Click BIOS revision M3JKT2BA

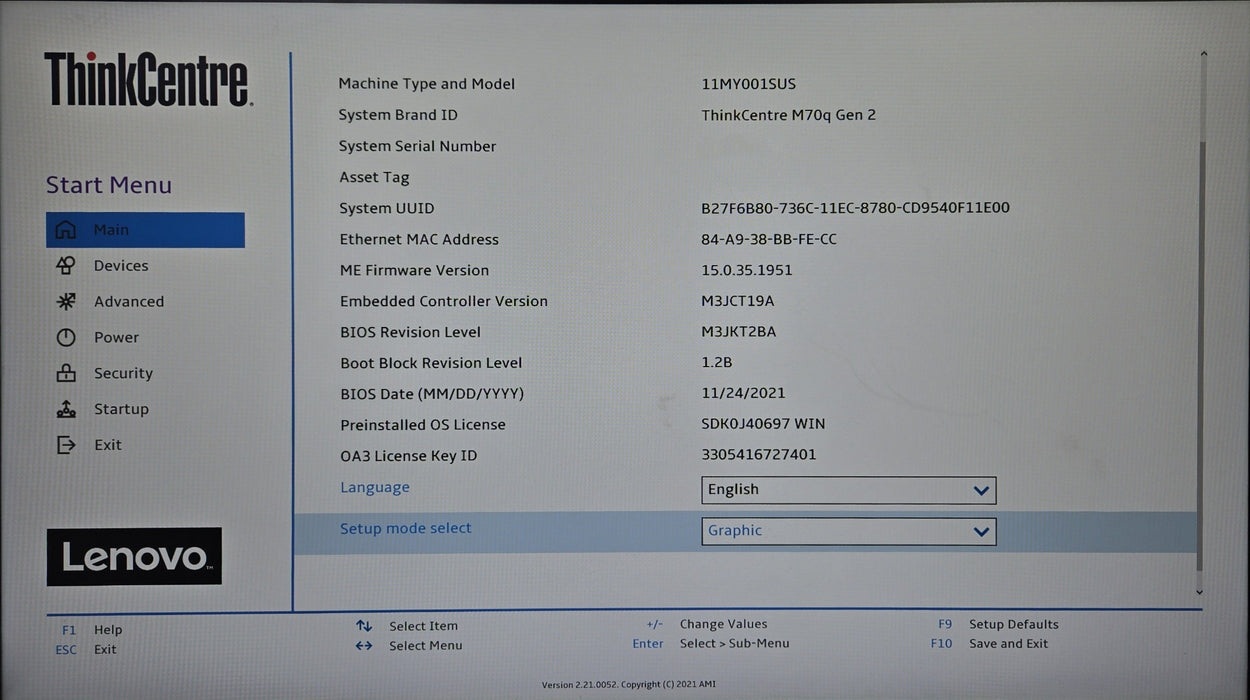pyautogui.click(x=739, y=332)
